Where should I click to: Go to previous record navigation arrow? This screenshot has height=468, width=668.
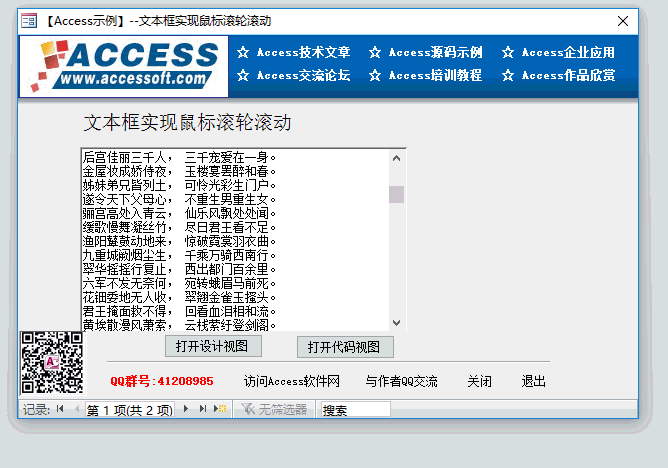pos(77,409)
